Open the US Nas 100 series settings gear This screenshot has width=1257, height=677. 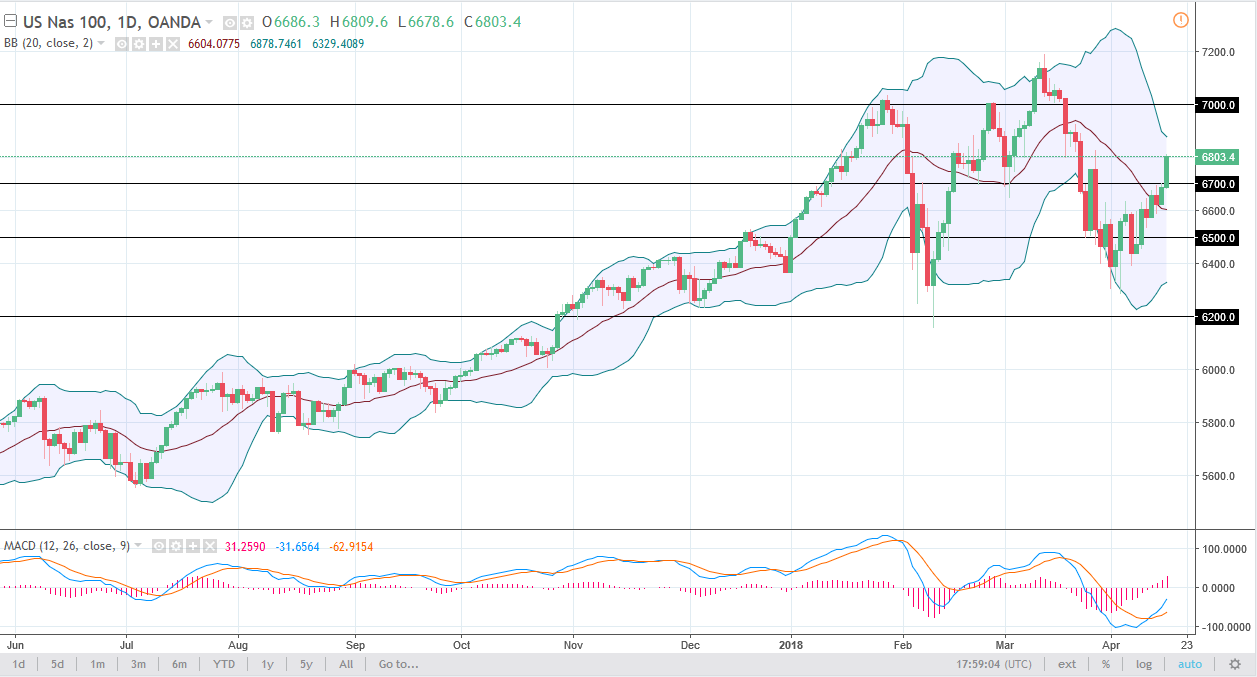[x=245, y=21]
